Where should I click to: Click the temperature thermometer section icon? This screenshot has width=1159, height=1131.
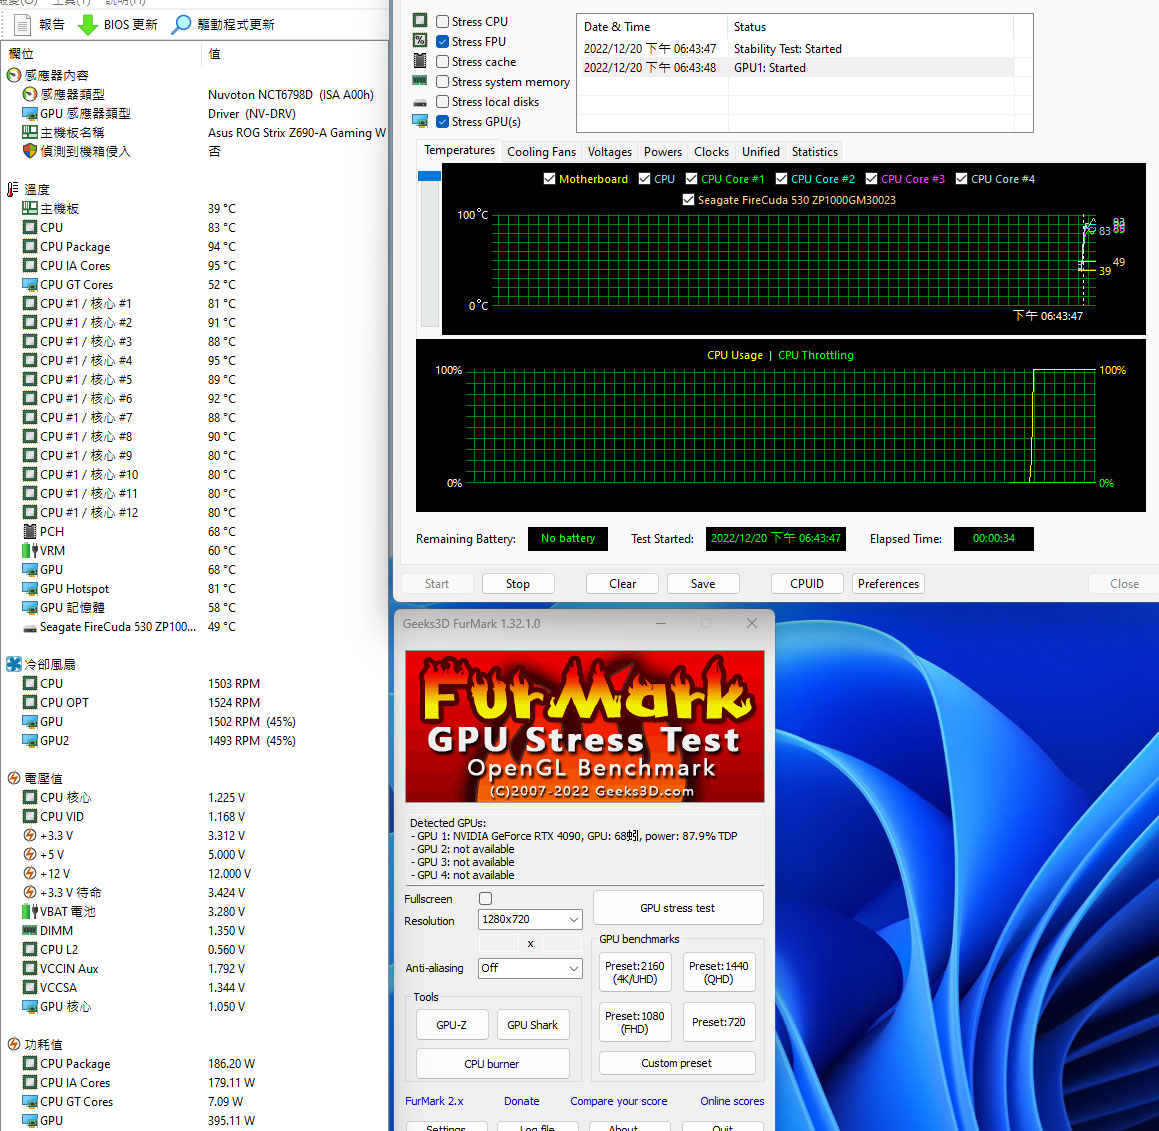(13, 189)
